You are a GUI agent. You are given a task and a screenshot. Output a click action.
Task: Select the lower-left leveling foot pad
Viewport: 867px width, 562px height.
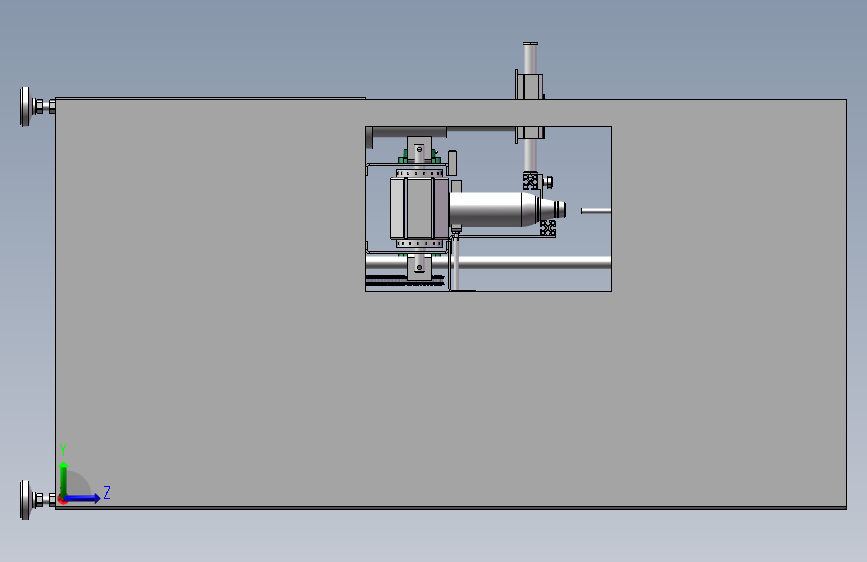click(x=25, y=500)
